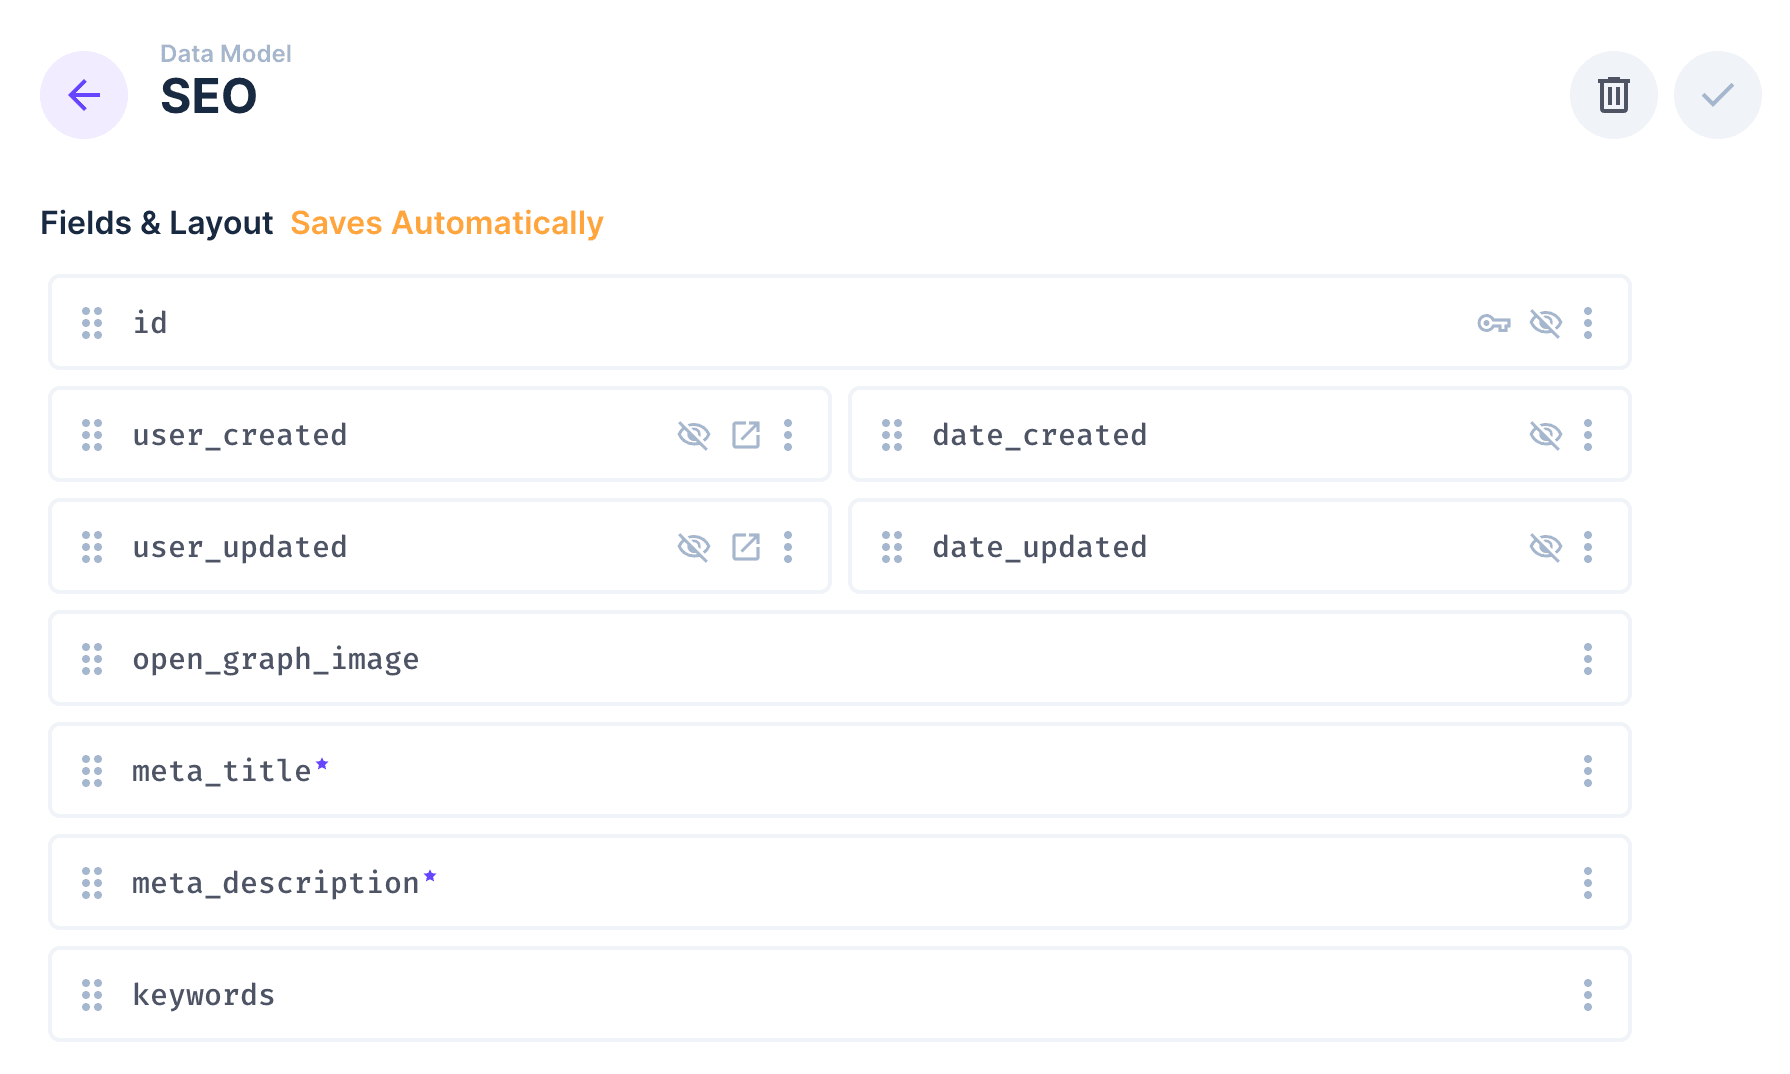
Task: Toggle hidden eye icon on user_updated field
Action: click(693, 547)
